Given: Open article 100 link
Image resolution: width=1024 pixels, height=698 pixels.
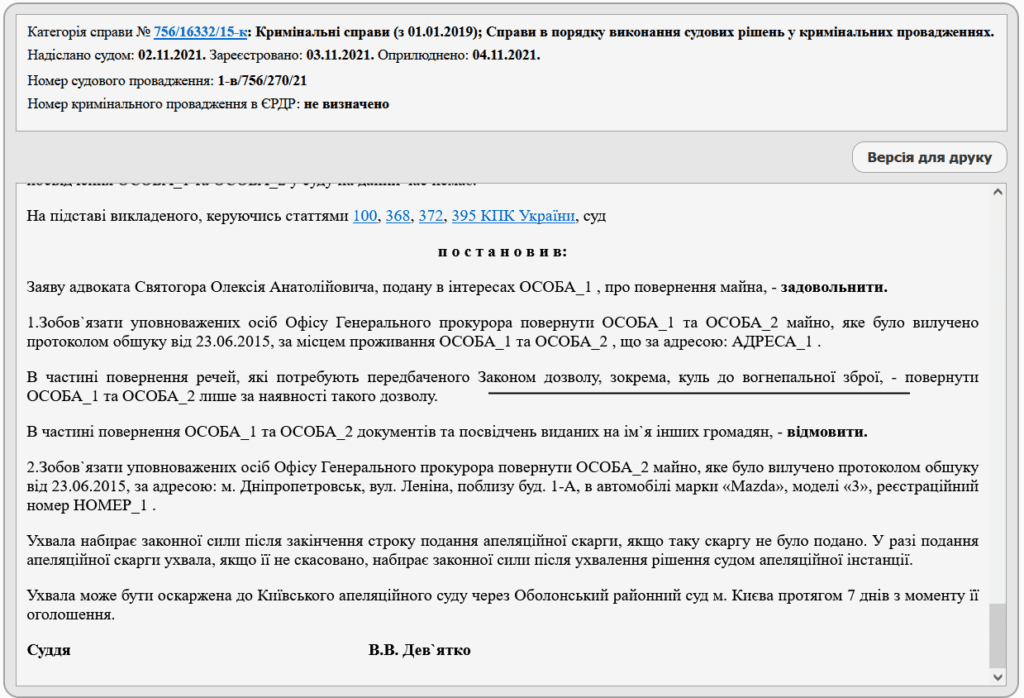Looking at the screenshot, I should click(x=365, y=216).
